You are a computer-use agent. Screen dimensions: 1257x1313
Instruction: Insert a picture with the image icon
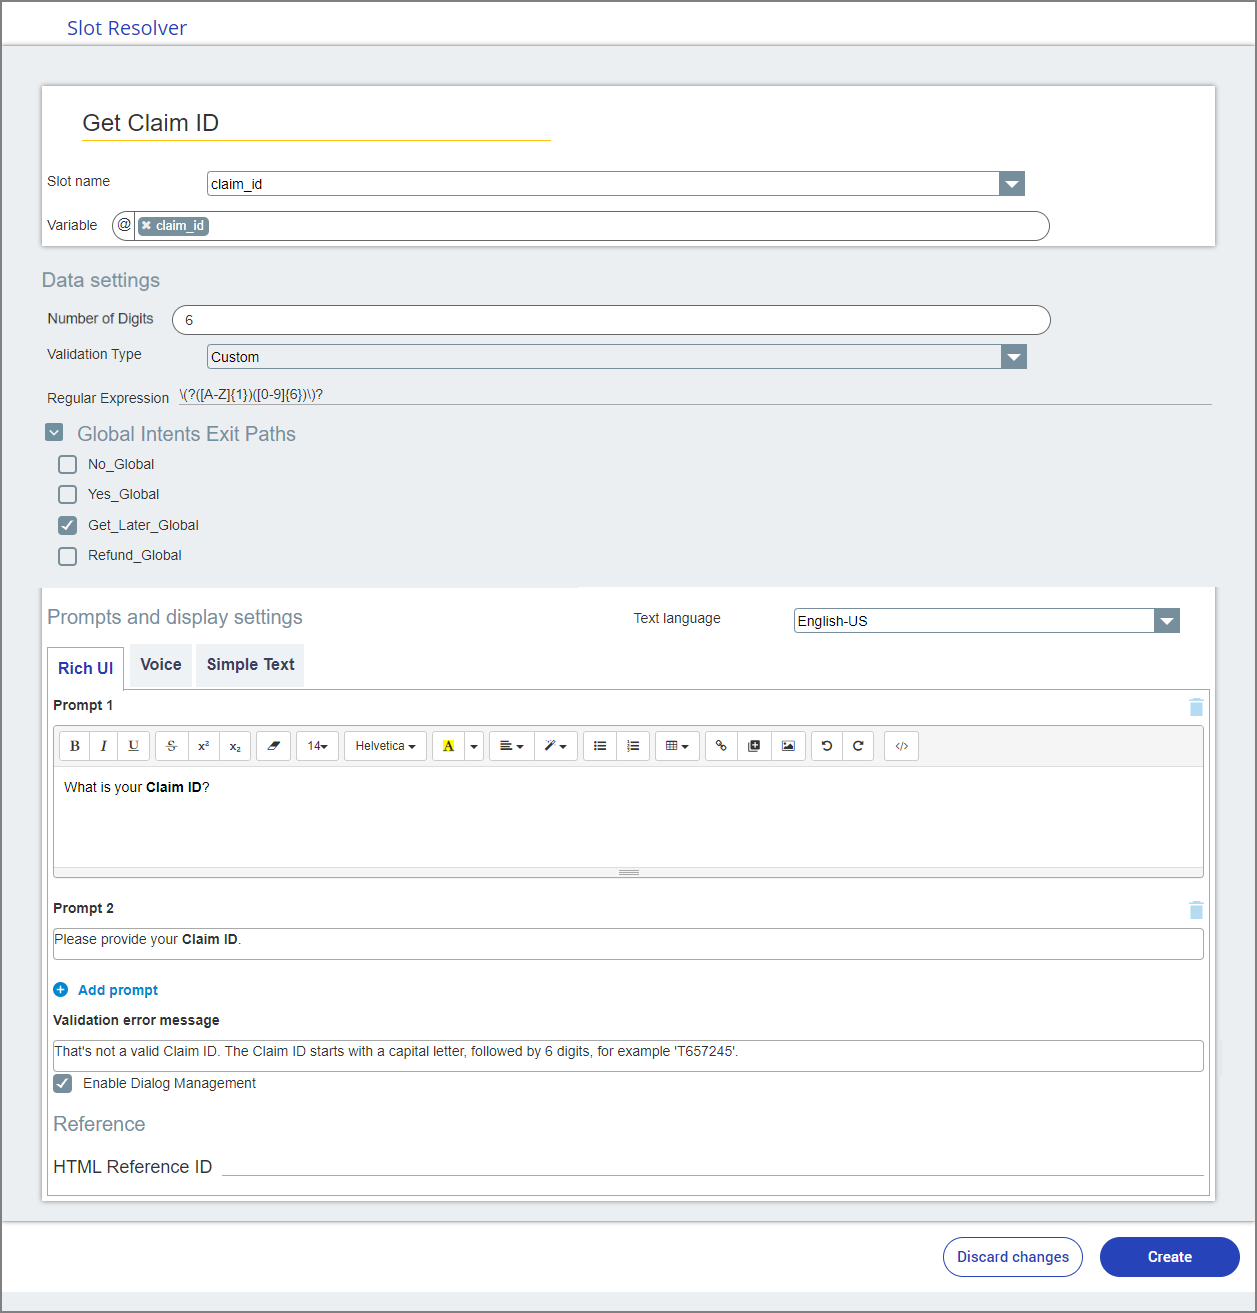[788, 746]
